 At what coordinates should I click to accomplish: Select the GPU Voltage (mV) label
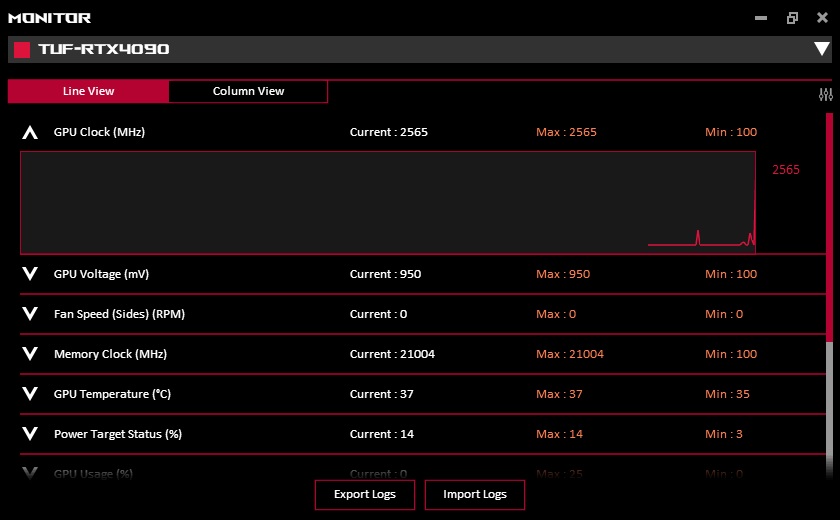[x=101, y=274]
